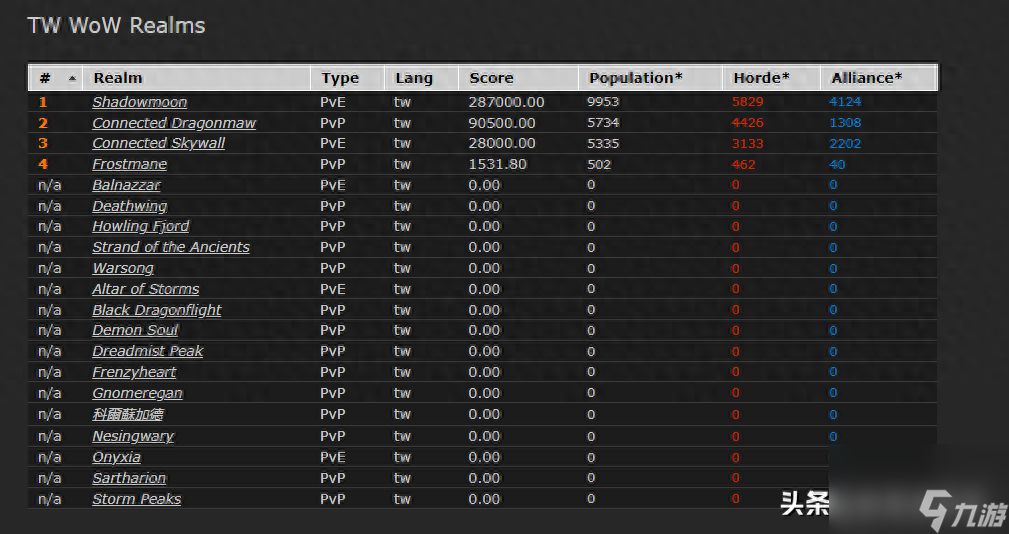The width and height of the screenshot is (1009, 534).
Task: Select Shadowmoon Horde count 5829
Action: (748, 102)
